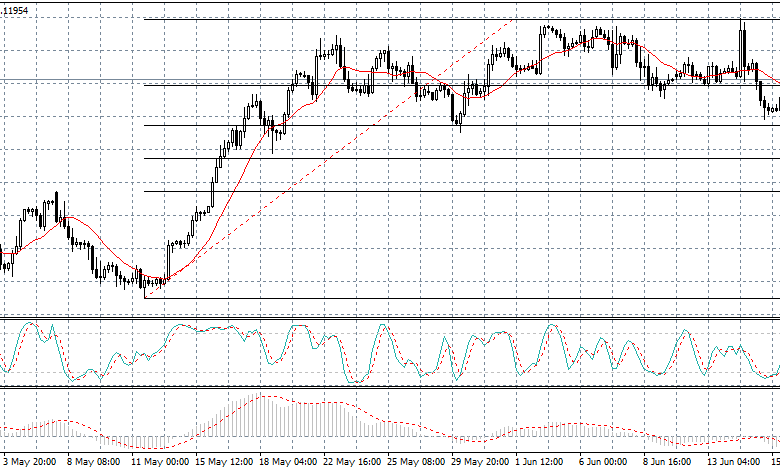Pick the 22 May 16:00 time label

(350, 463)
